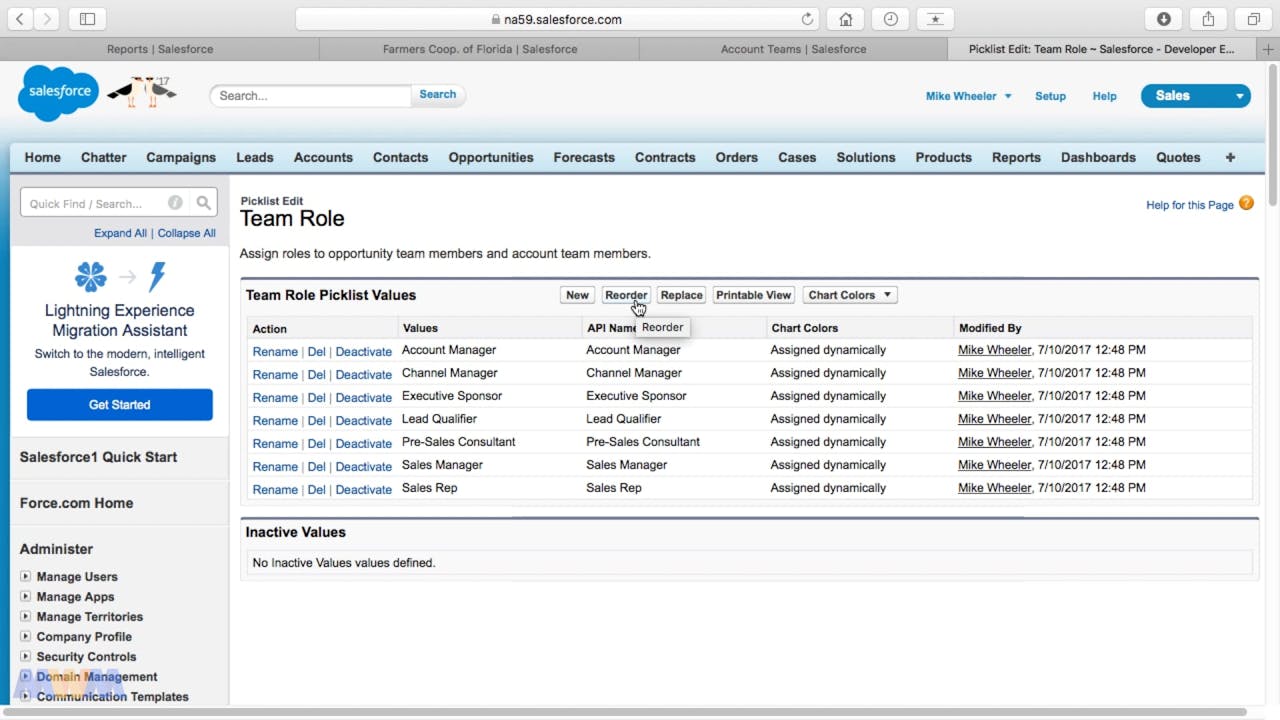Open the Campaigns navigation tab
This screenshot has height=720, width=1280.
click(181, 157)
